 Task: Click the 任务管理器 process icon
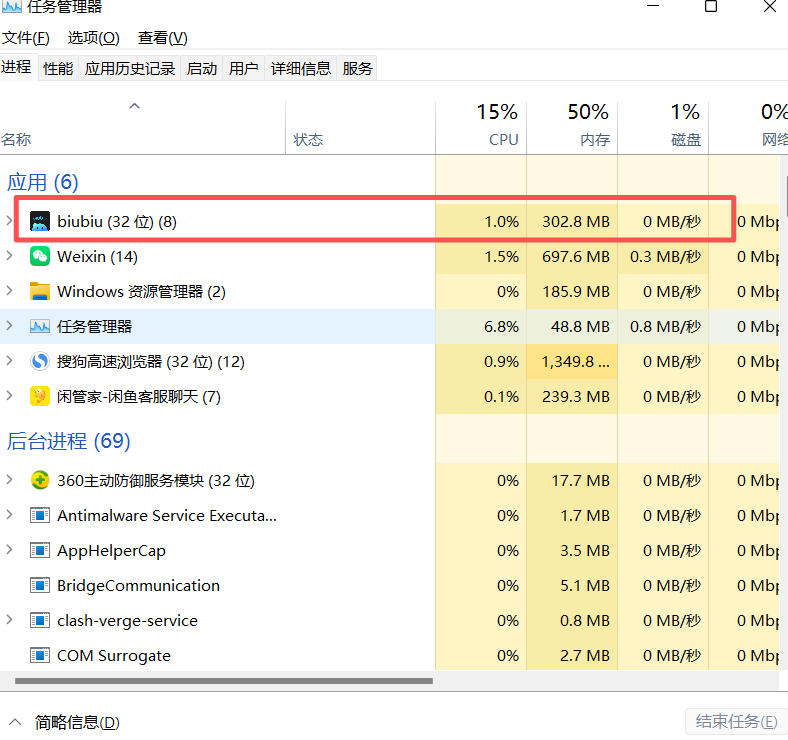pos(40,327)
